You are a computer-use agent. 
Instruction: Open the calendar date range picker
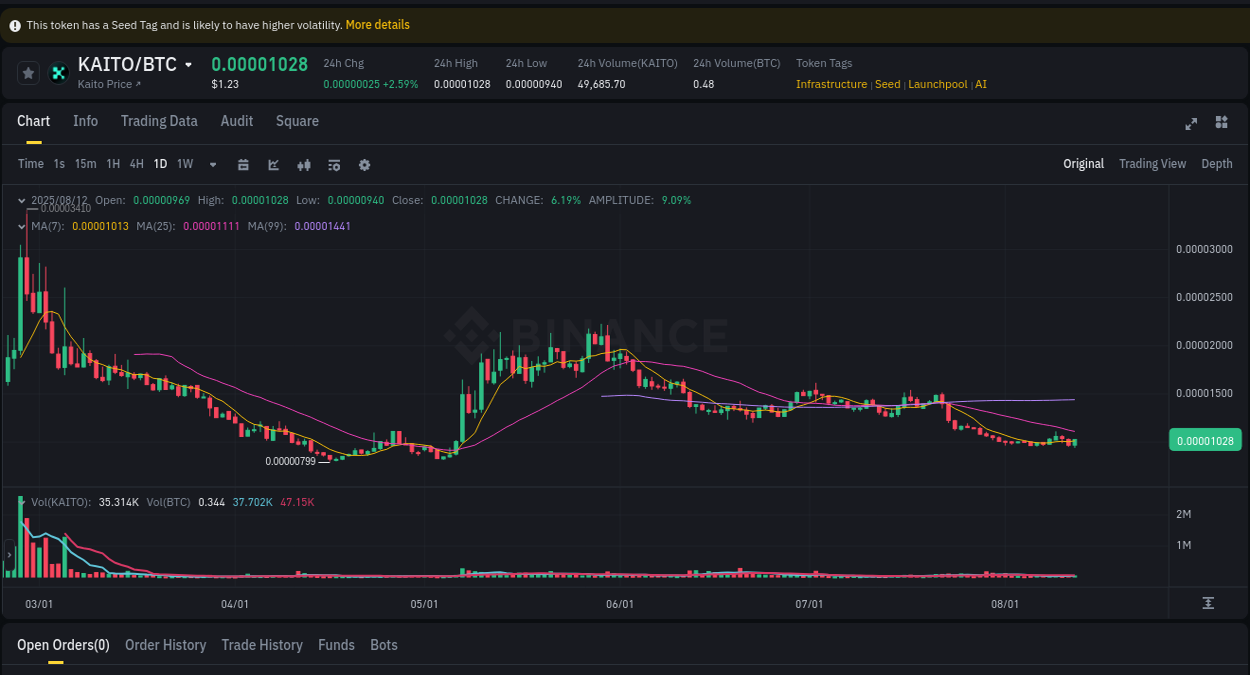[243, 164]
